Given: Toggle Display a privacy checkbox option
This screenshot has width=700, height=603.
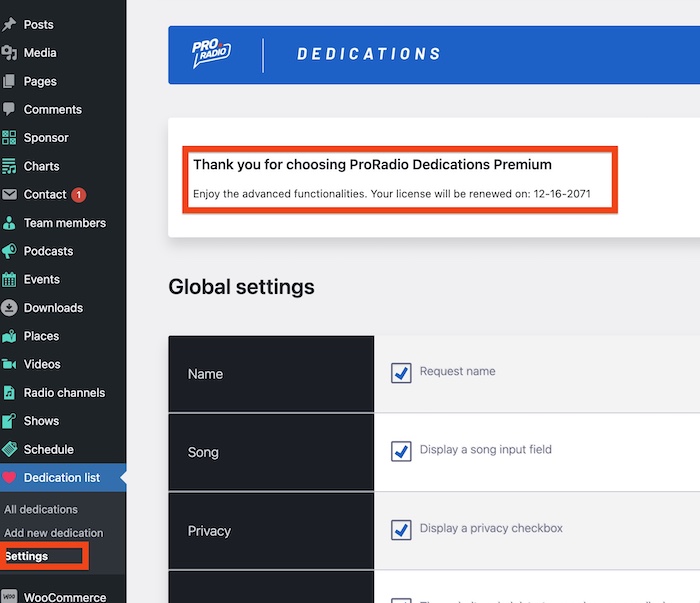Looking at the screenshot, I should [x=401, y=530].
